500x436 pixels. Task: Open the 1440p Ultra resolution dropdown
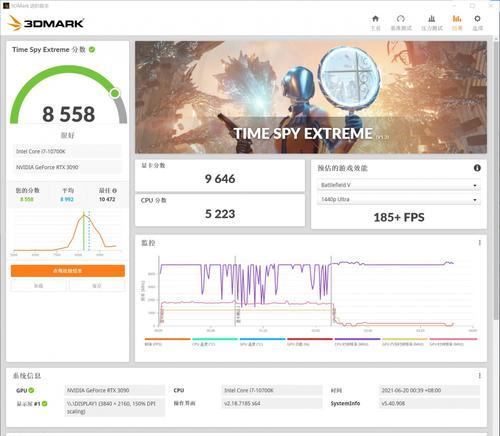click(399, 199)
